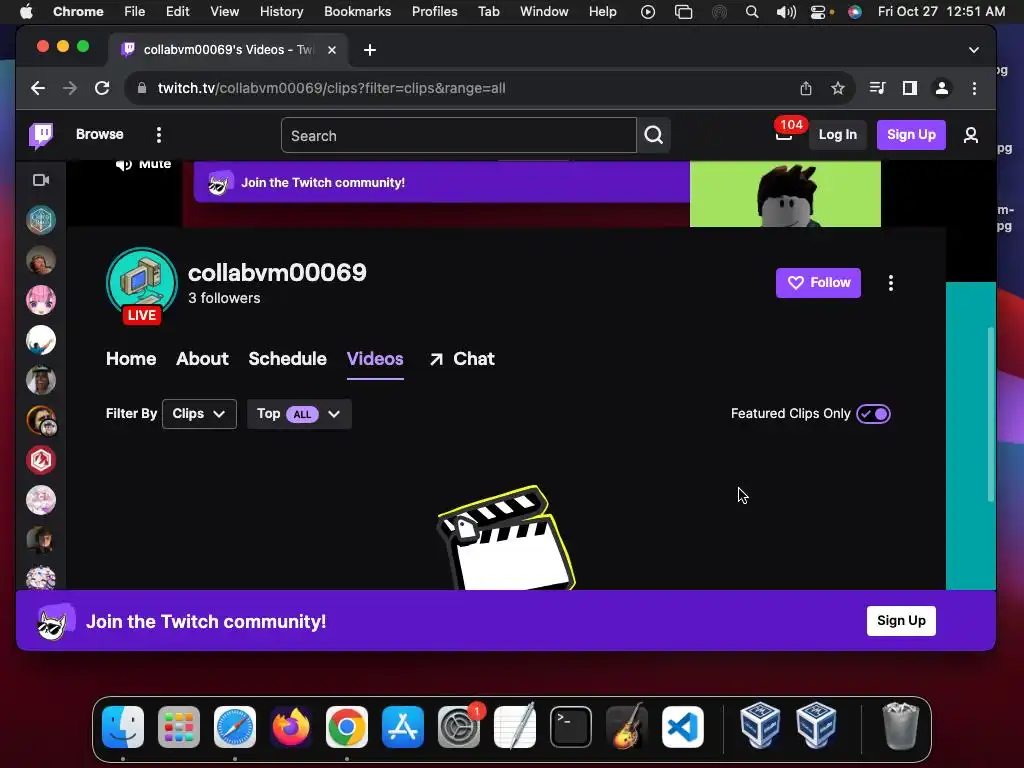Click the Chrome address bar URL
Viewport: 1024px width, 768px height.
[x=332, y=88]
